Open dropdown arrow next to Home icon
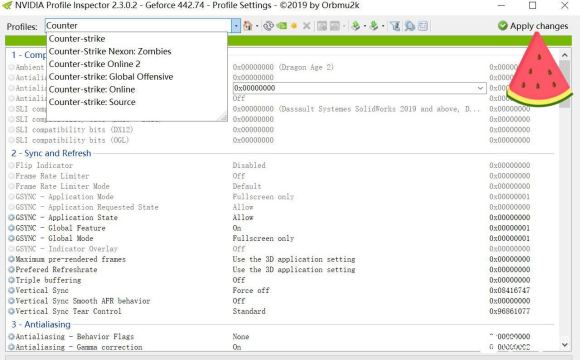Image resolution: width=580 pixels, height=360 pixels. coord(257,26)
